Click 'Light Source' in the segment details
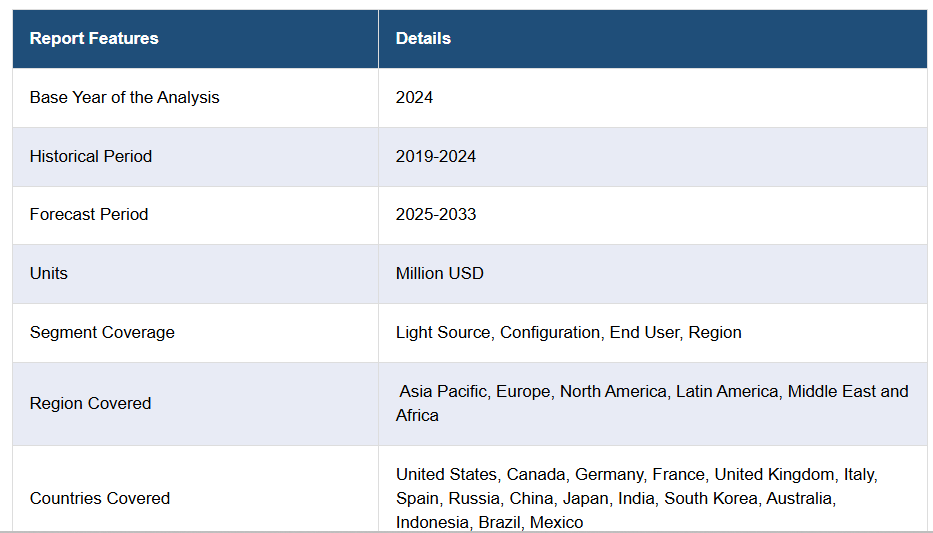 pyautogui.click(x=443, y=333)
